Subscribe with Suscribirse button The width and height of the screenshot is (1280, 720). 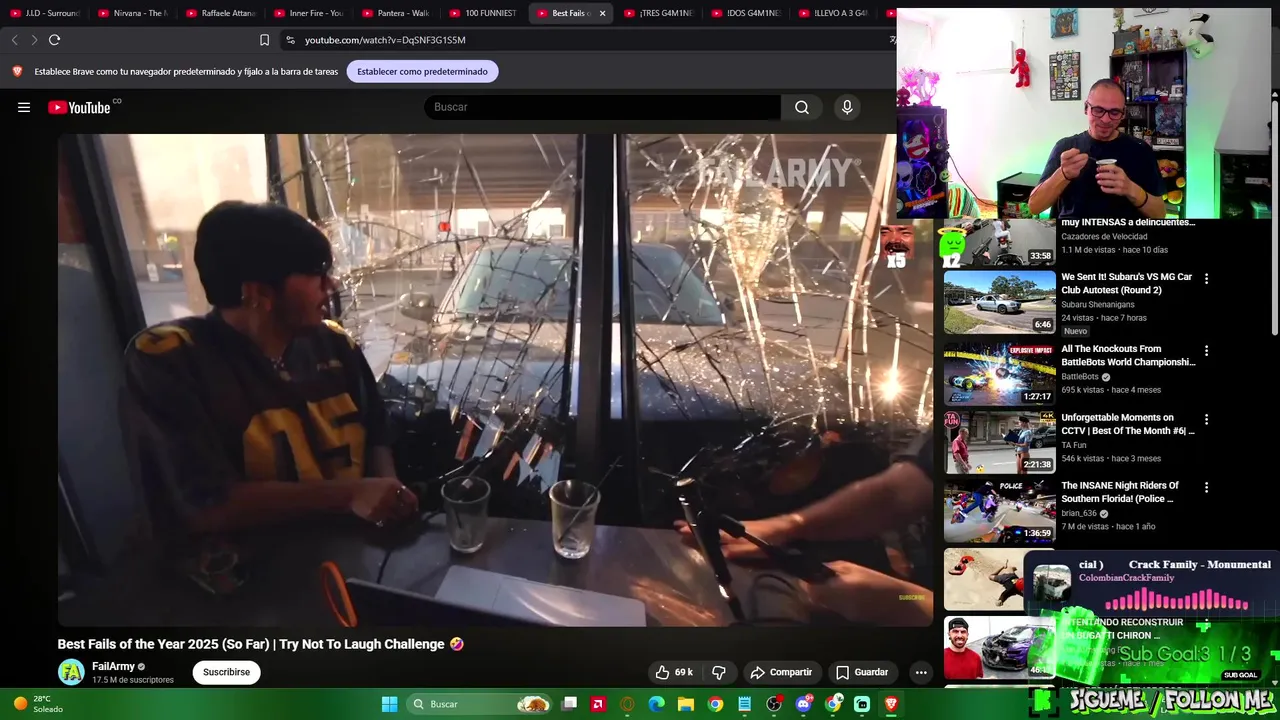(226, 672)
